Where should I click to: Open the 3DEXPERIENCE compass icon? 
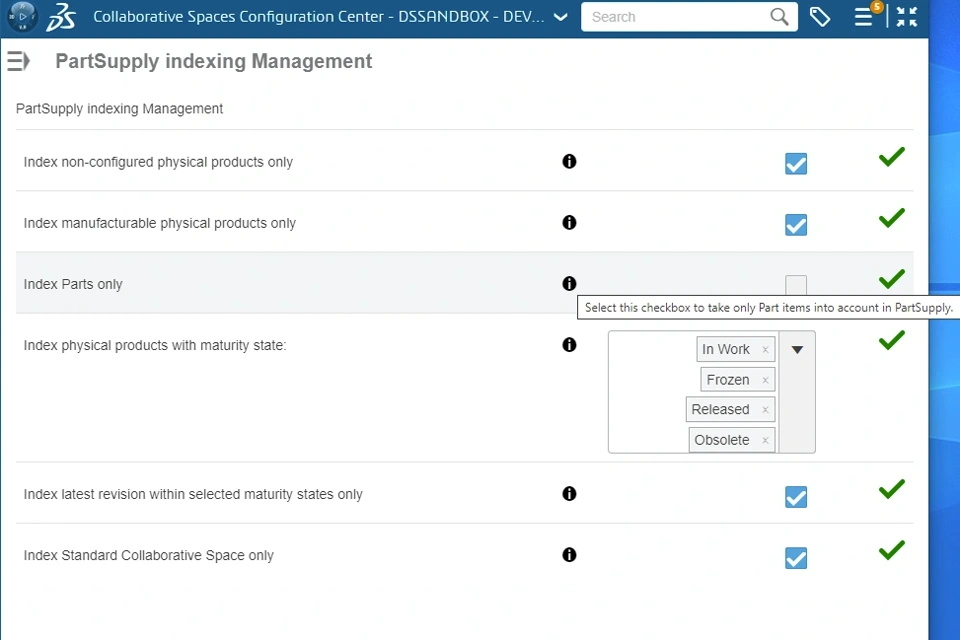[x=22, y=17]
